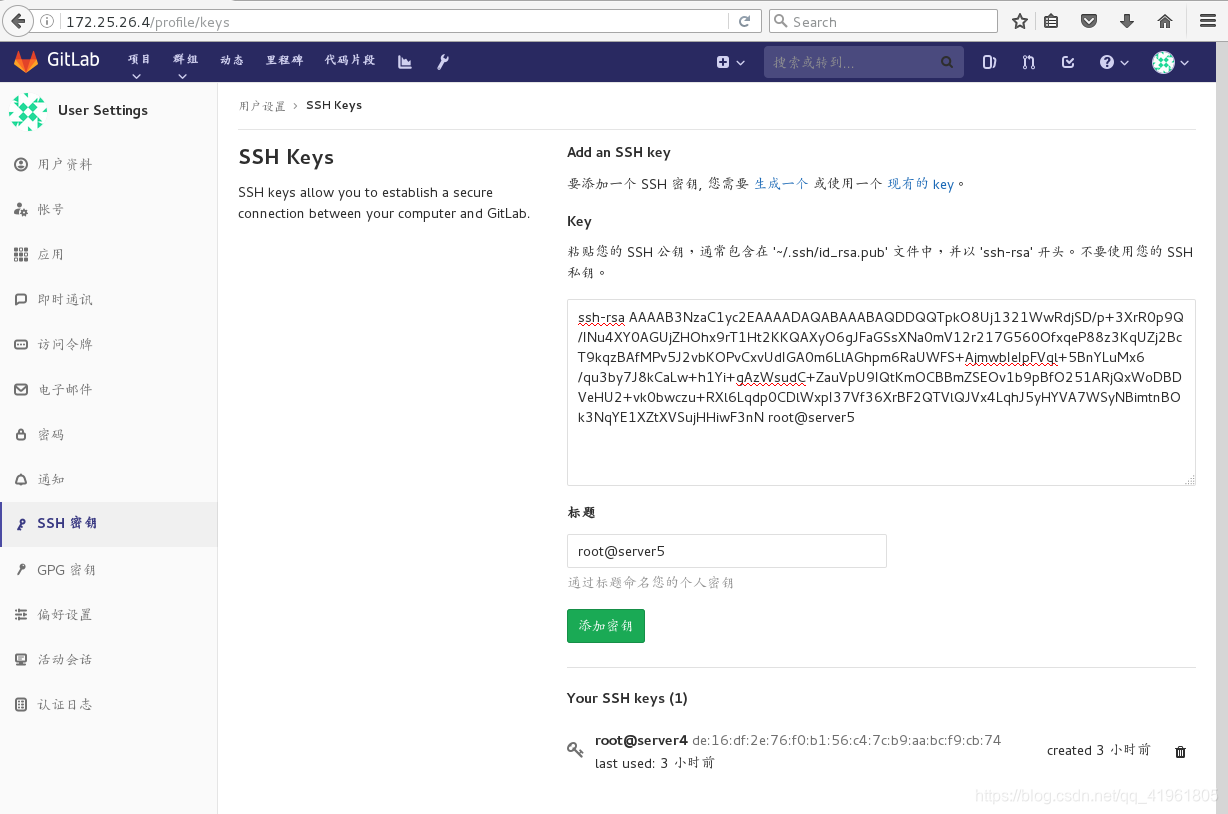
Task: Click 电子邮件 envelope icon in sidebar
Action: pos(21,389)
